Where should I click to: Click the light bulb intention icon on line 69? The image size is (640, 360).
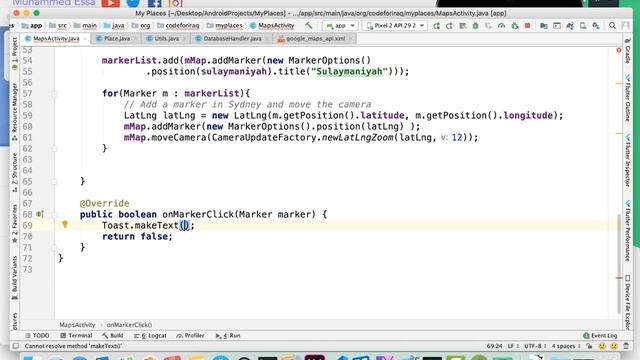[64, 224]
